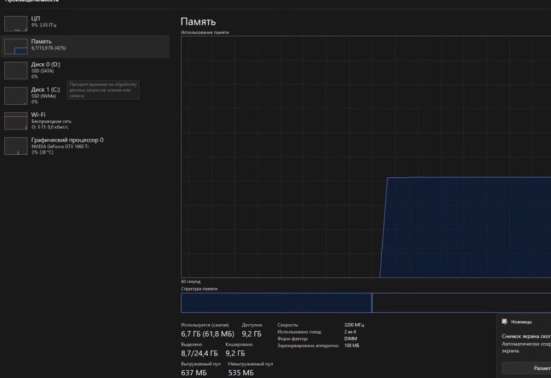Open Диск 1 (C:) performance view
Viewport: 551px width, 378px height.
[x=84, y=95]
